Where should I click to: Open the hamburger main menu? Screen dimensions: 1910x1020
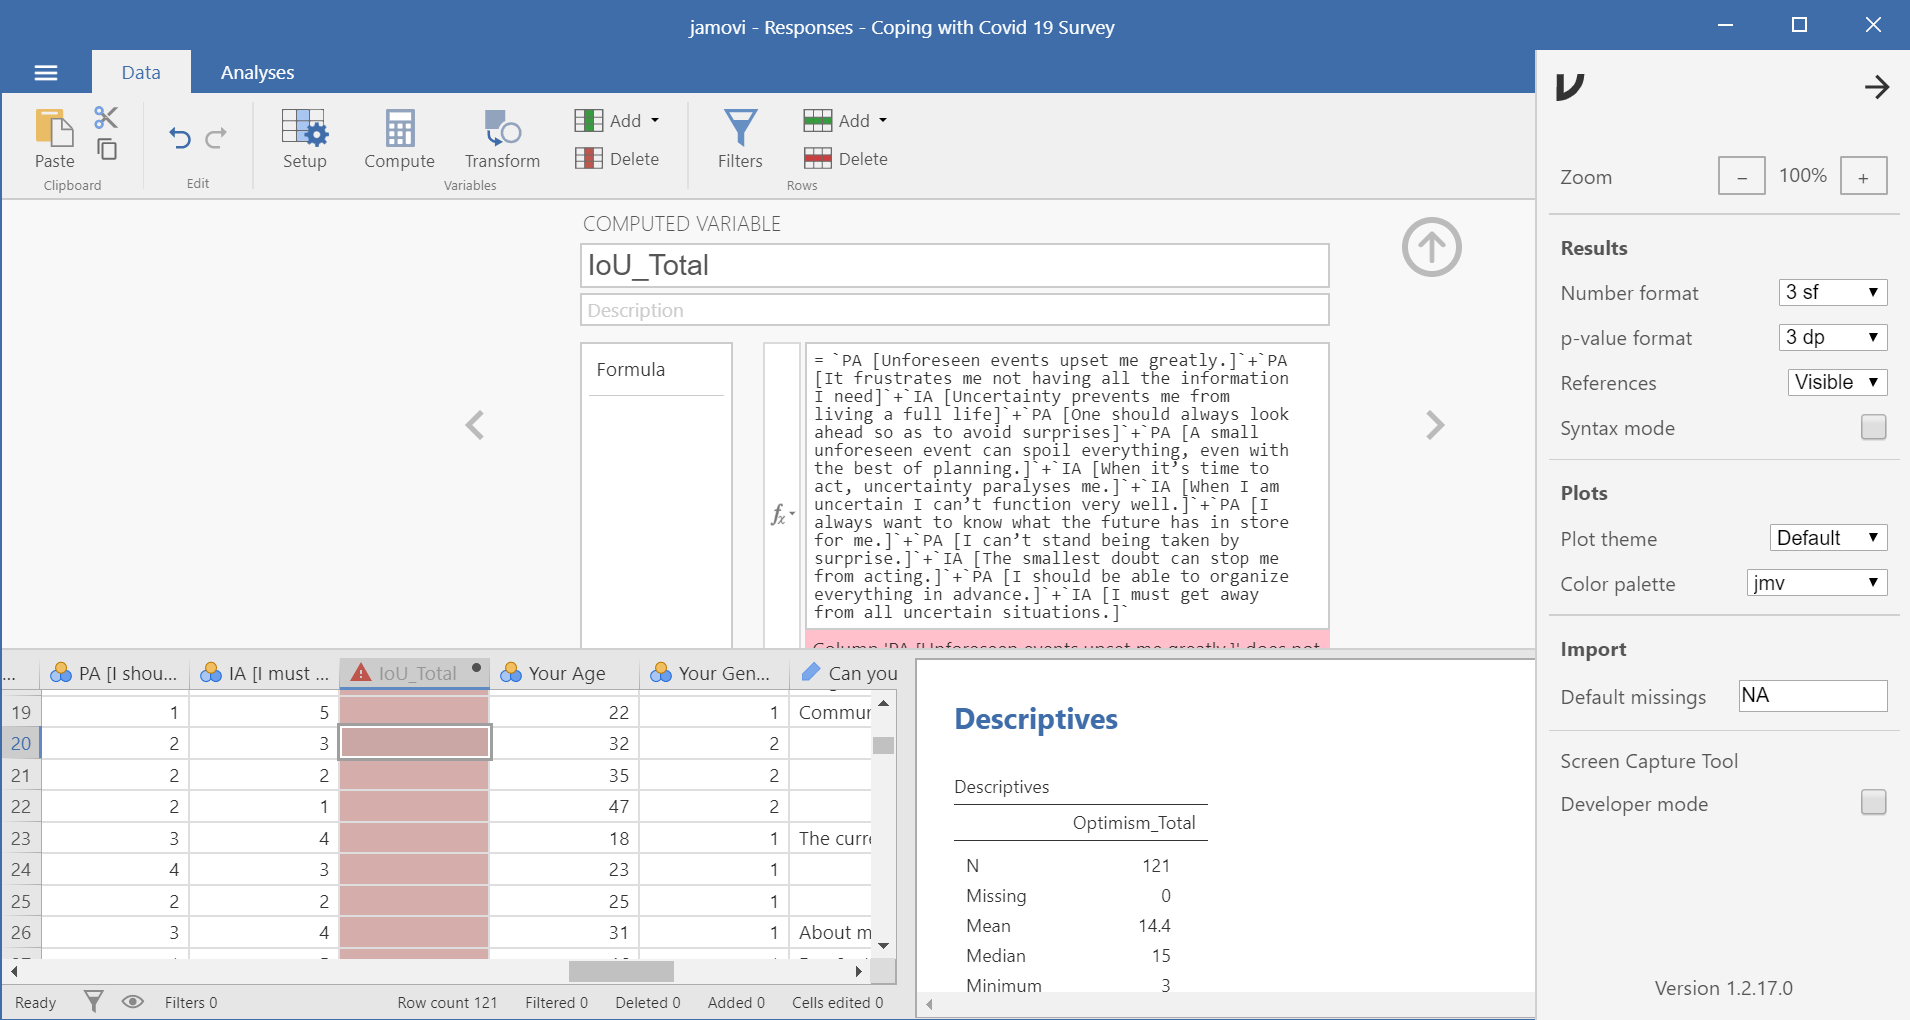click(x=46, y=72)
